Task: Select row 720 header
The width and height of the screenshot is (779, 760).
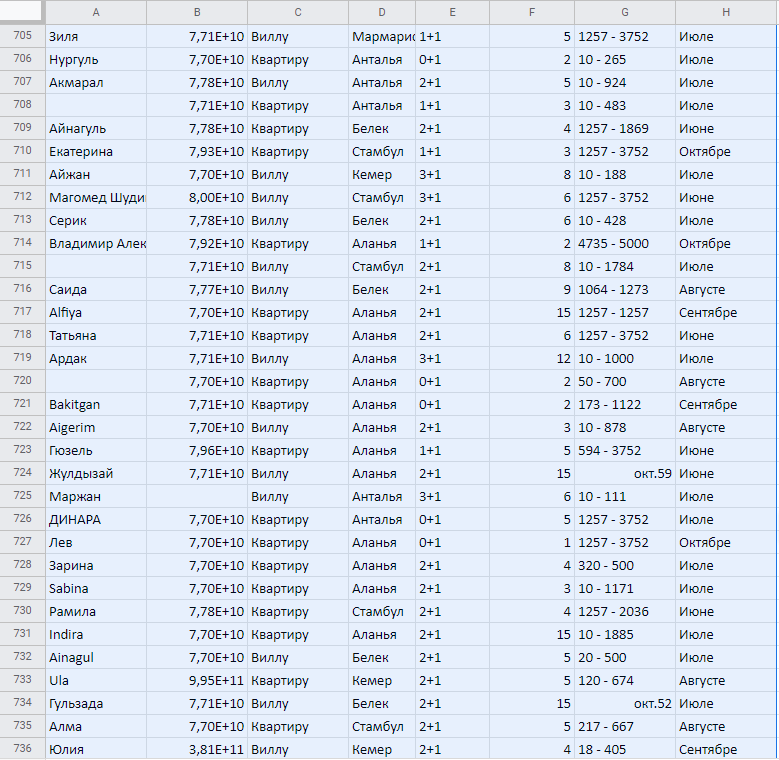Action: coord(22,381)
